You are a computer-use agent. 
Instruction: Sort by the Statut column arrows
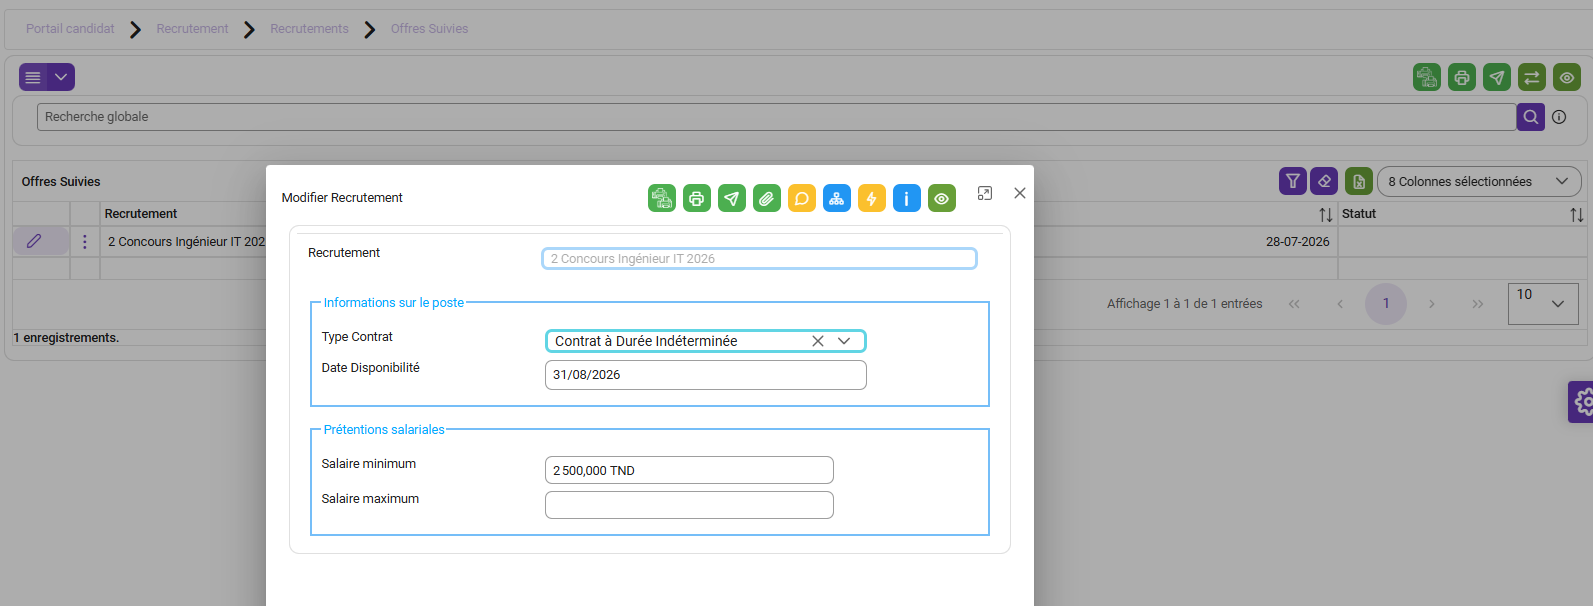pos(1577,214)
